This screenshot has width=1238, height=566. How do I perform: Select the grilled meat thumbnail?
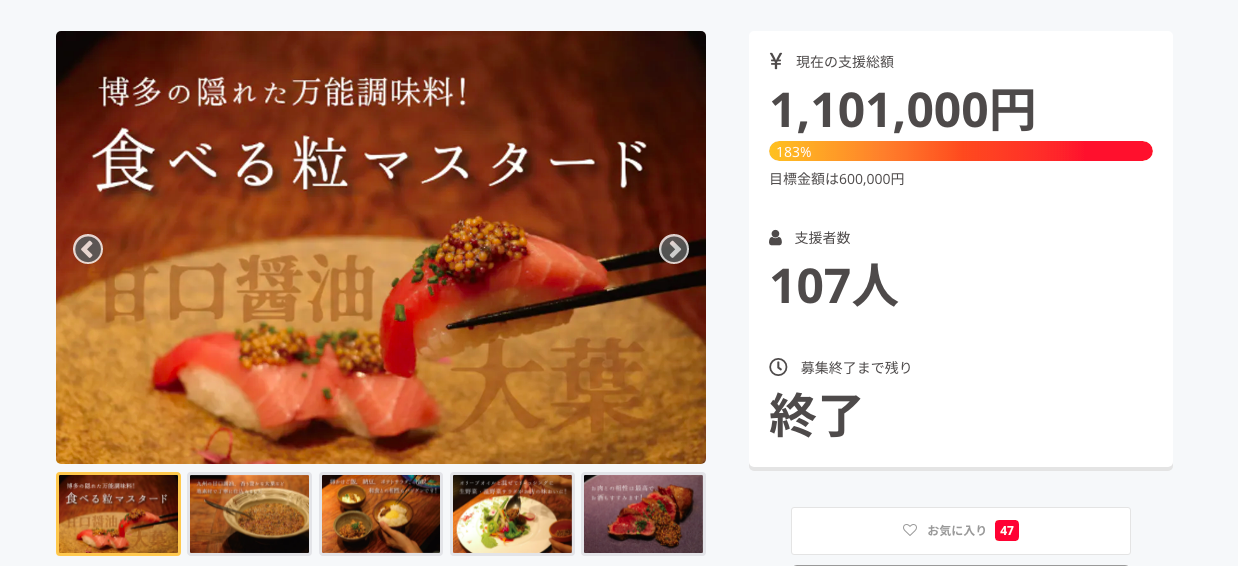click(644, 514)
